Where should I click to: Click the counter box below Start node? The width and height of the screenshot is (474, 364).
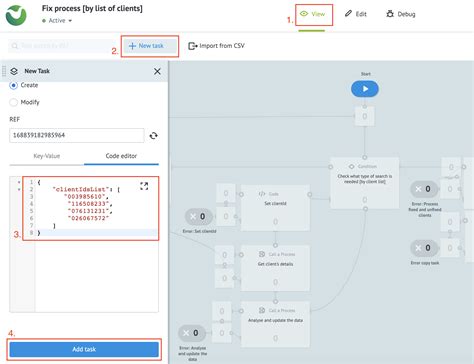364,116
